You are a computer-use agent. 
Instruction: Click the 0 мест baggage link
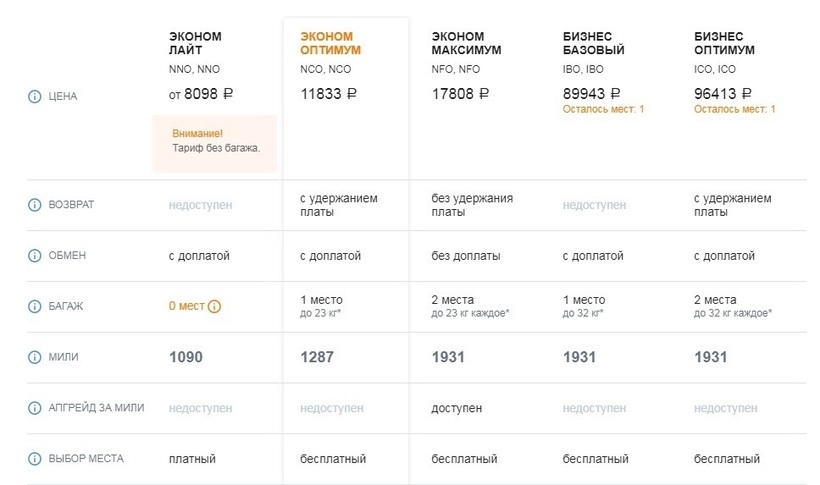coord(186,306)
